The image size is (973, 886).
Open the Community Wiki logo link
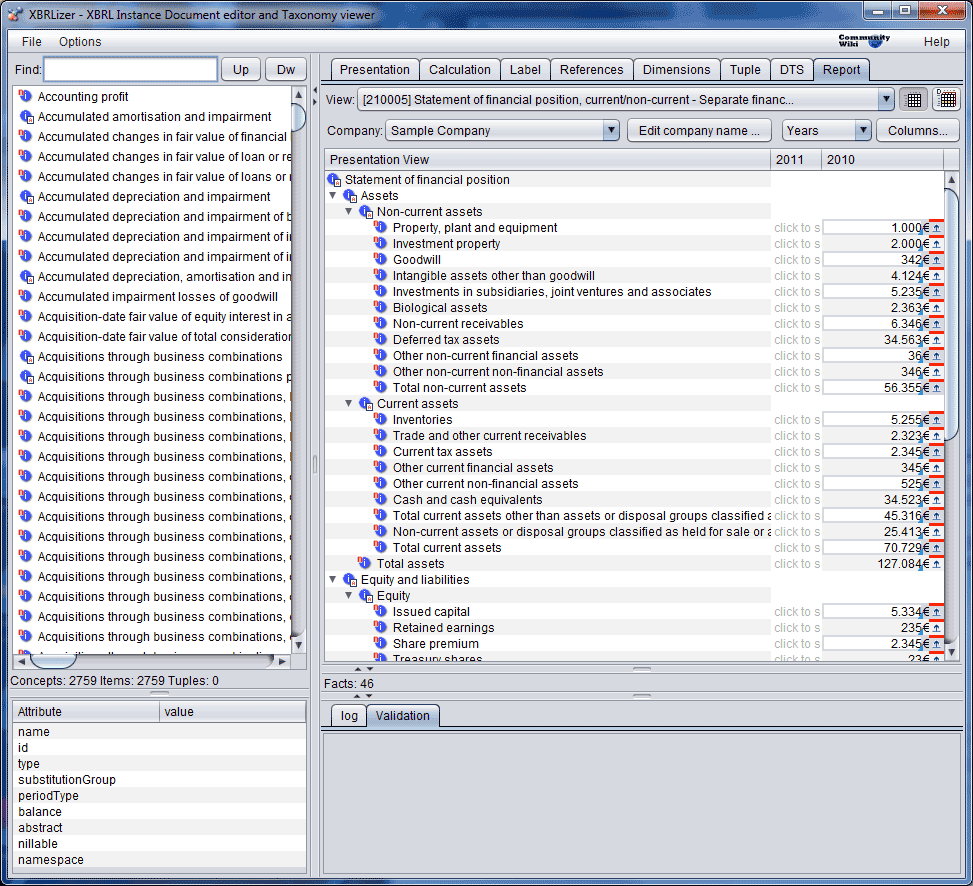coord(863,41)
